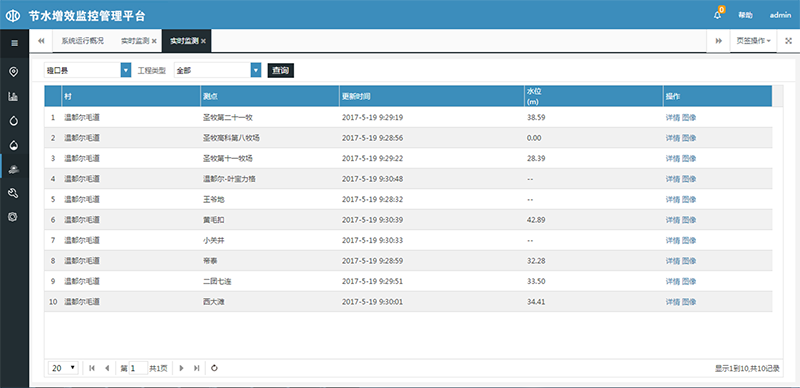Select 测点 cell 圣牧高科第八牧场
The height and width of the screenshot is (388, 800).
click(232, 138)
